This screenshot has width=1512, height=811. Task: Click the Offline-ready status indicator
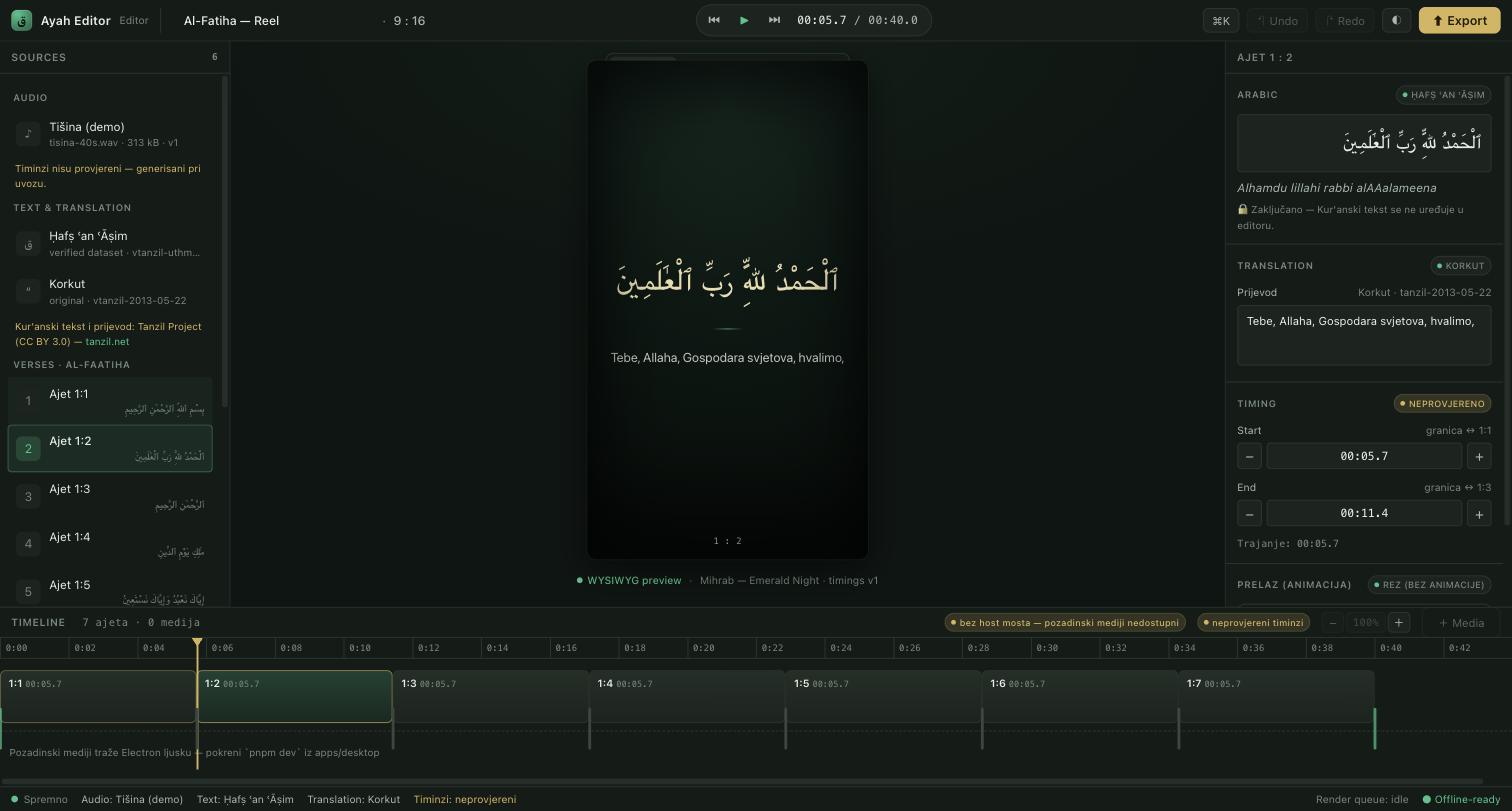(1462, 799)
